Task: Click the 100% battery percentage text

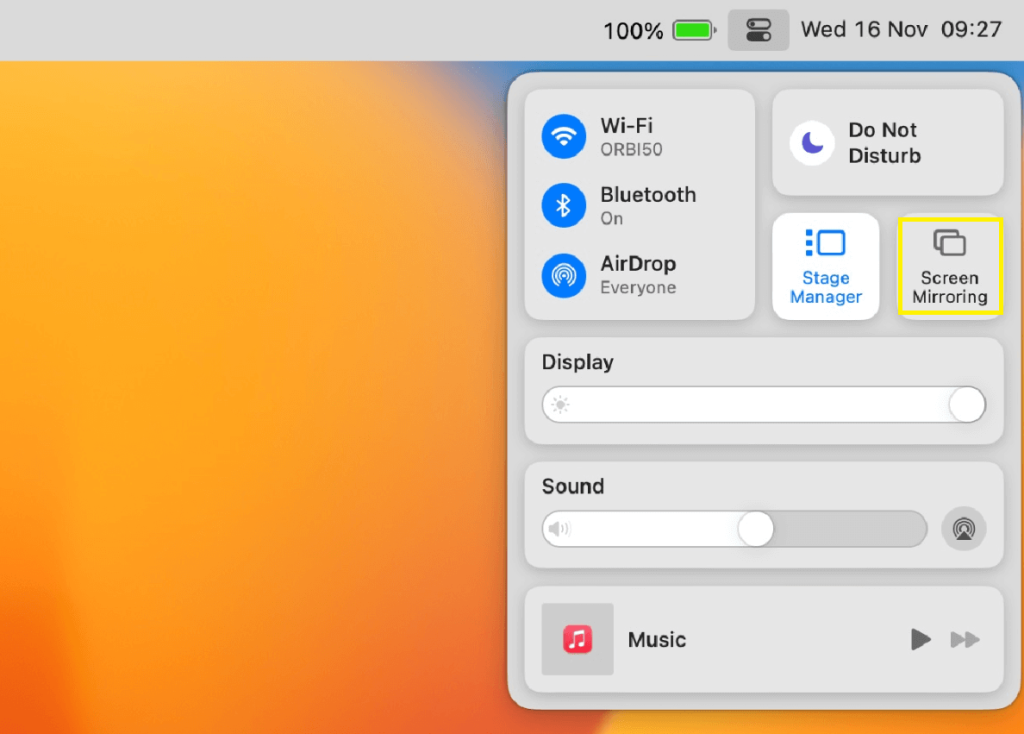Action: [x=633, y=31]
